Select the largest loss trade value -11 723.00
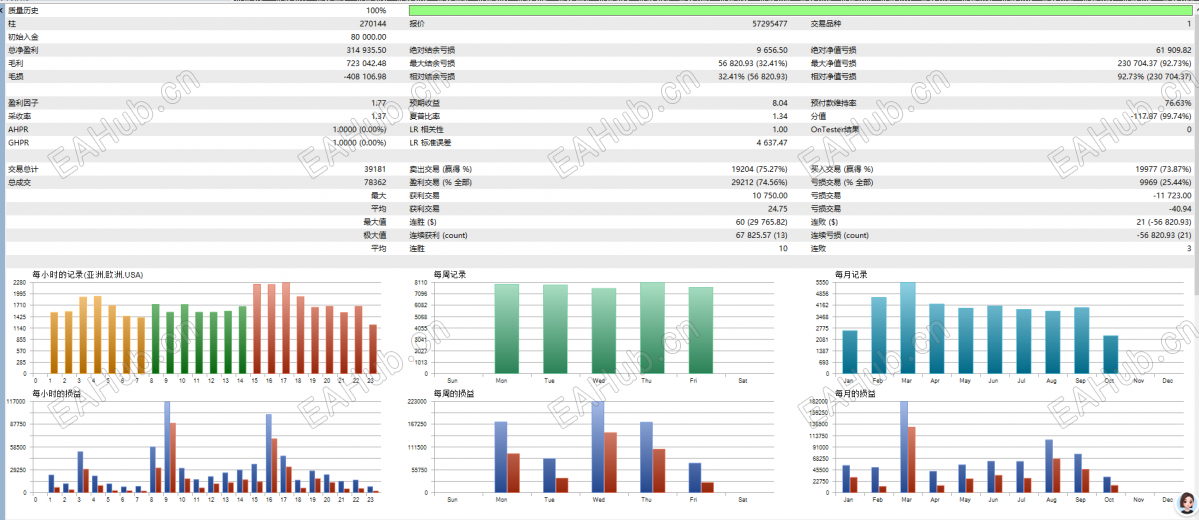This screenshot has width=1199, height=520. point(1172,196)
